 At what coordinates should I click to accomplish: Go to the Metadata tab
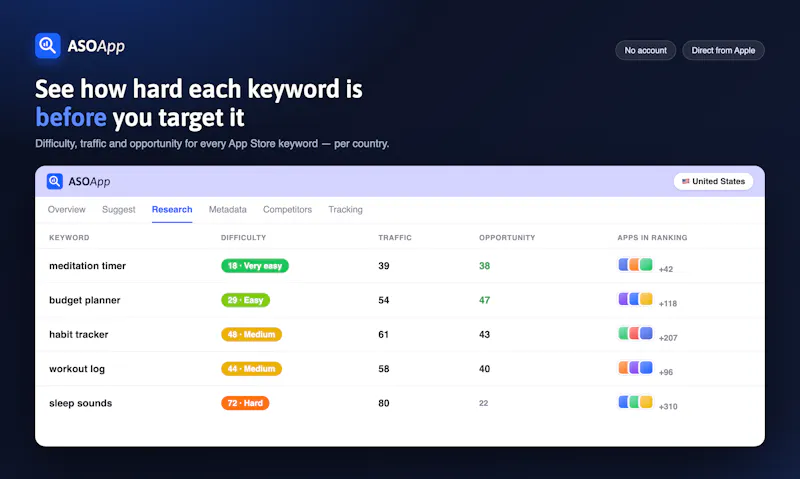[x=228, y=210]
